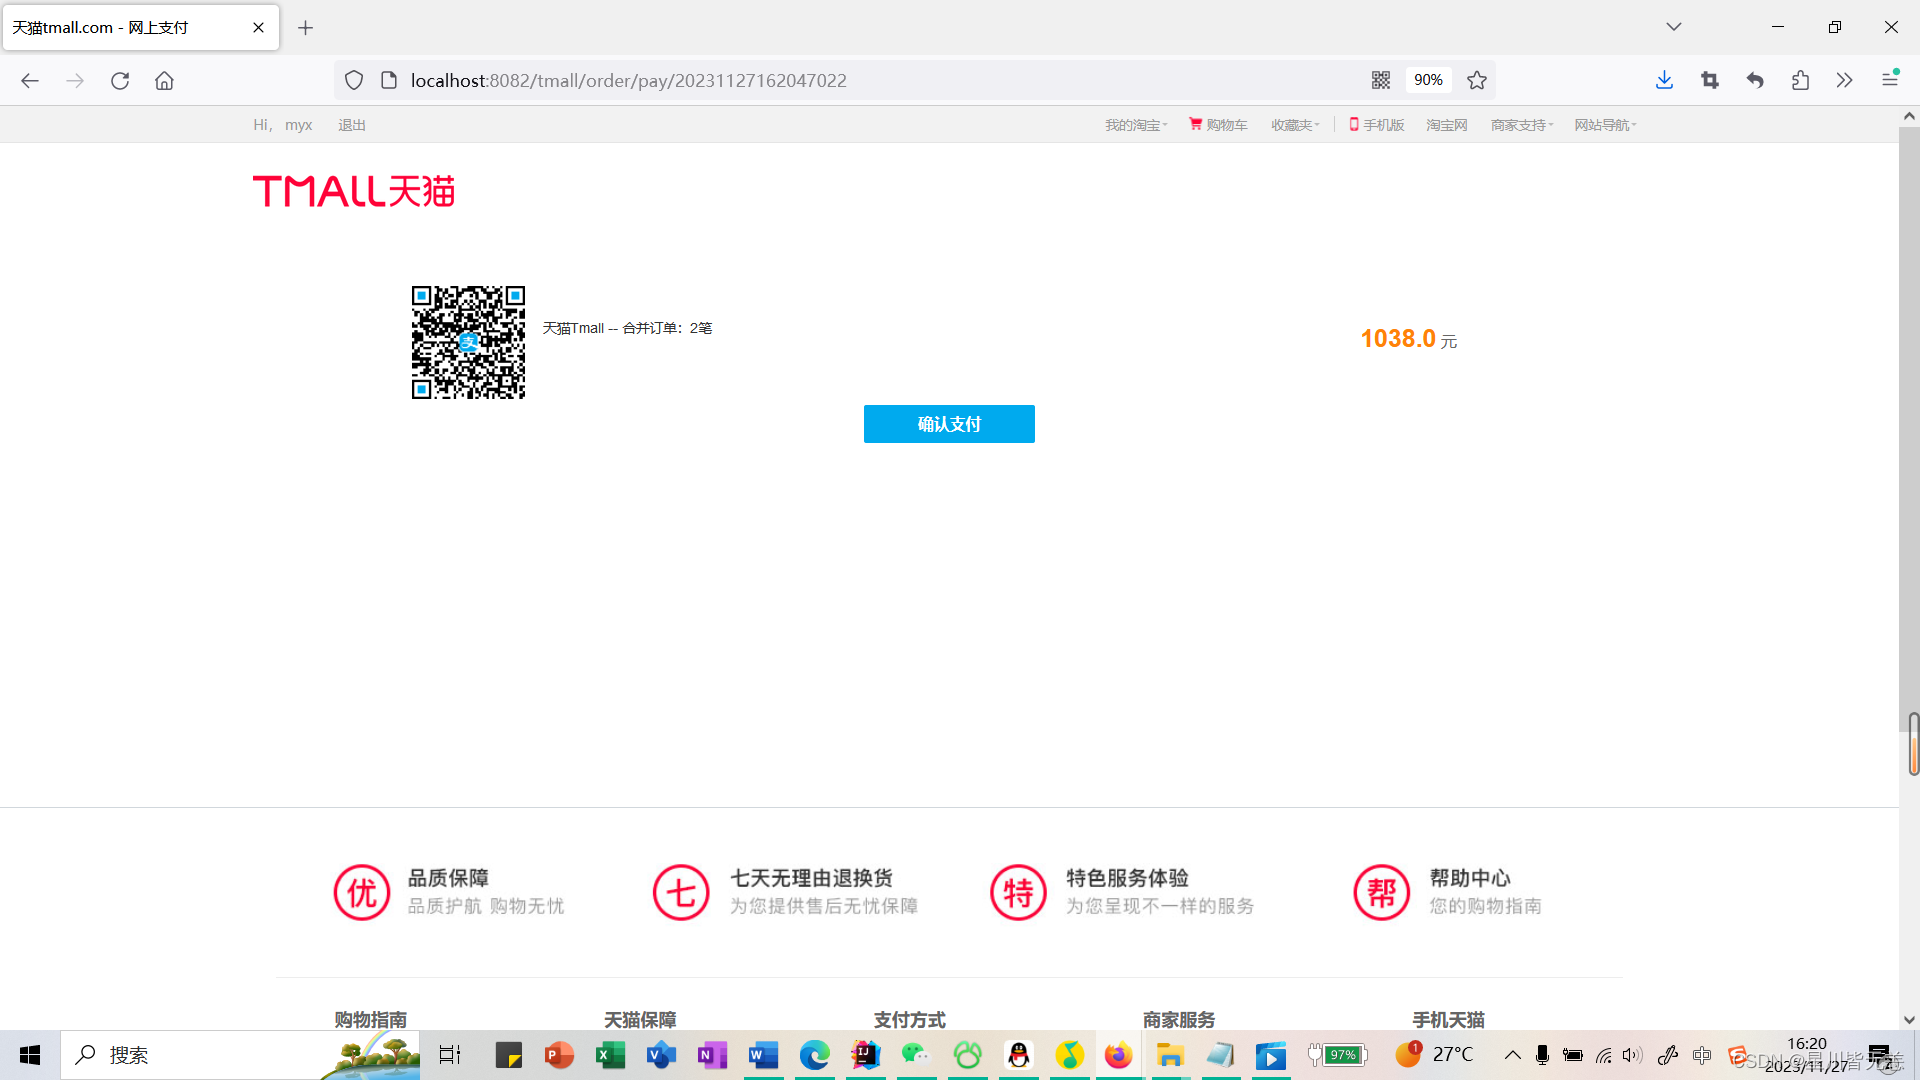
Task: Click the Alipay QR code image
Action: tap(468, 342)
